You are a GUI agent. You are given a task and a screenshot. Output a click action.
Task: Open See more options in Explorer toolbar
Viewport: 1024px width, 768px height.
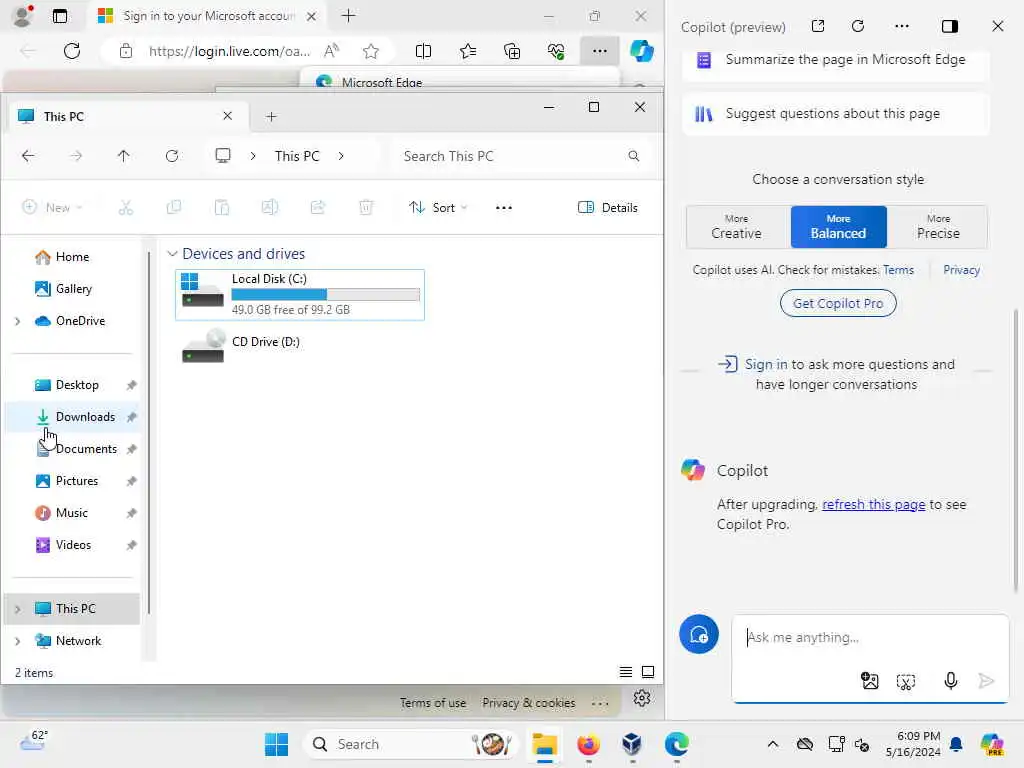(504, 208)
